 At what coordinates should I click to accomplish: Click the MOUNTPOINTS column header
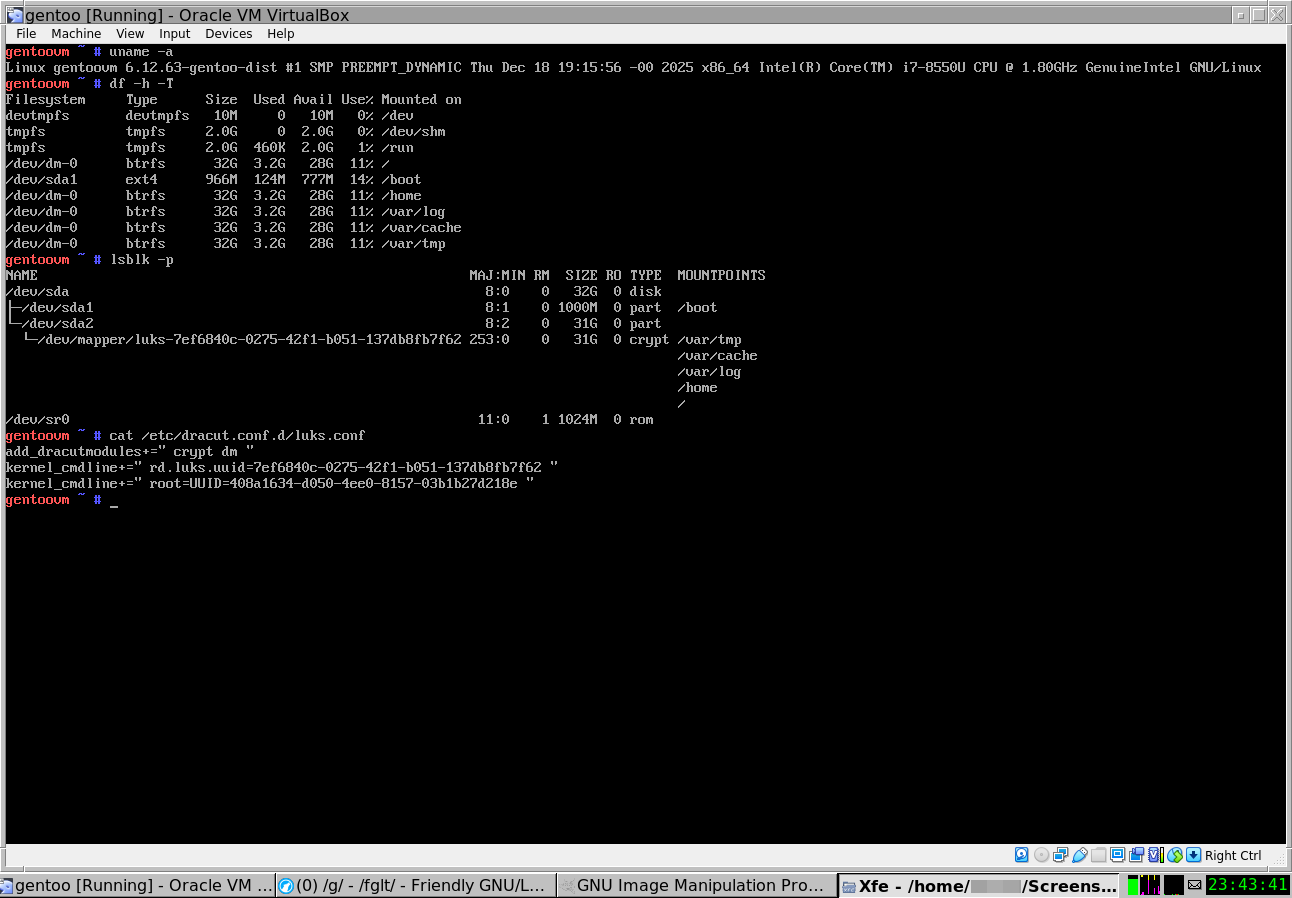click(x=721, y=275)
